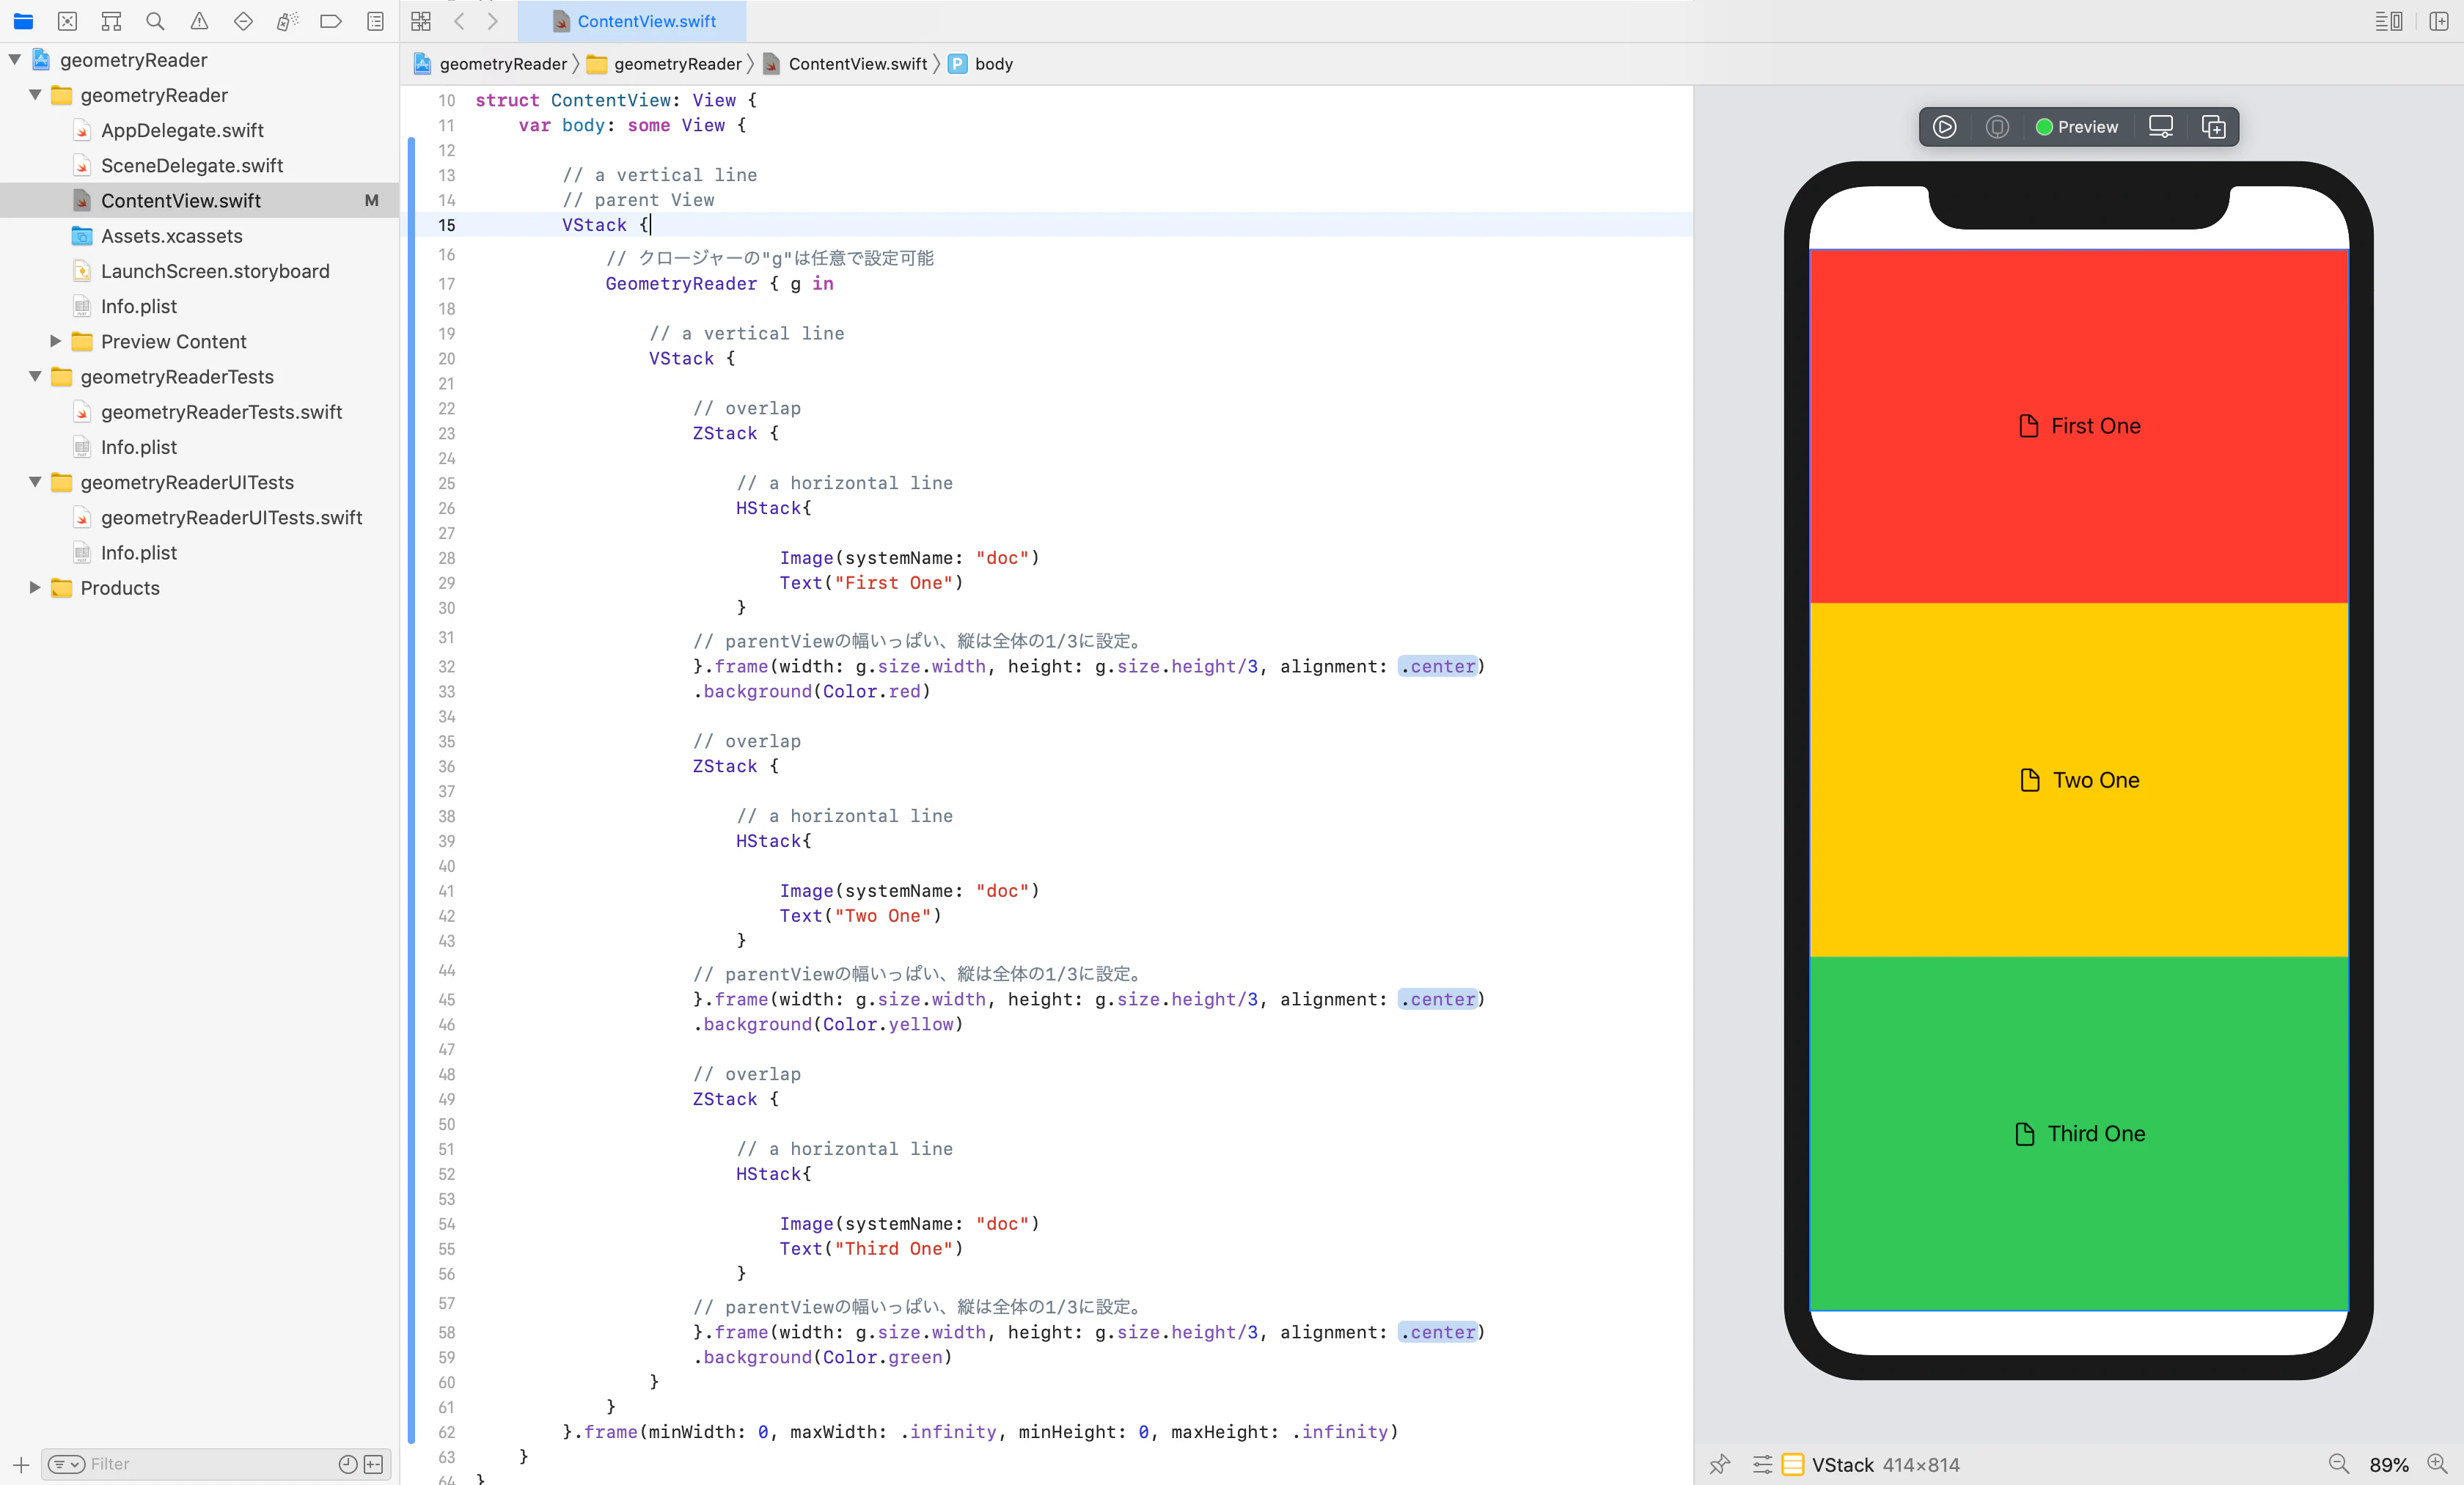This screenshot has height=1485, width=2464.
Task: Duplicate the preview with the plus icon
Action: coord(2213,127)
